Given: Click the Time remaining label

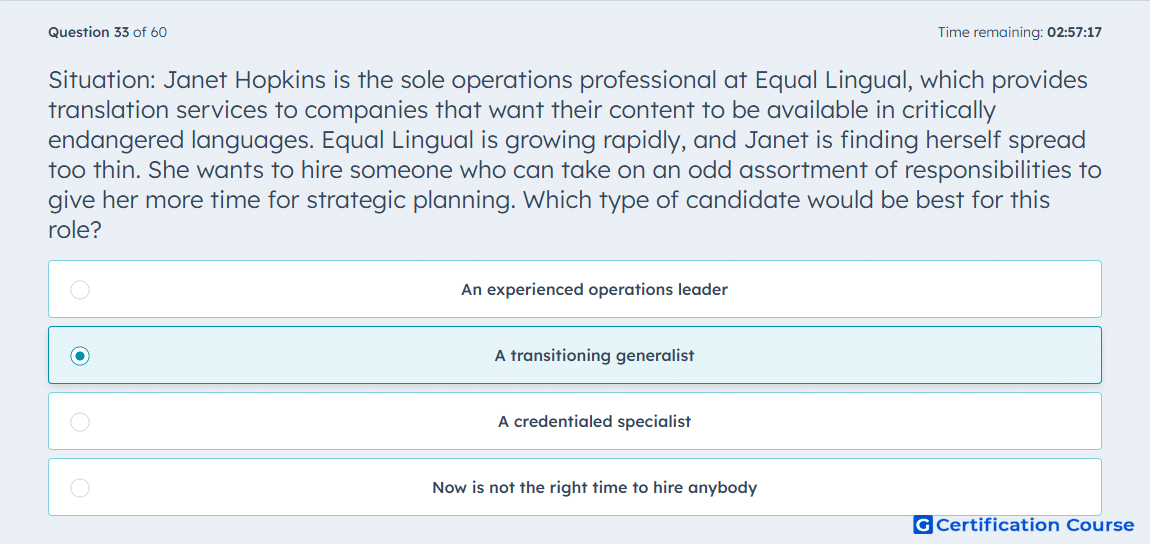Looking at the screenshot, I should click(991, 32).
